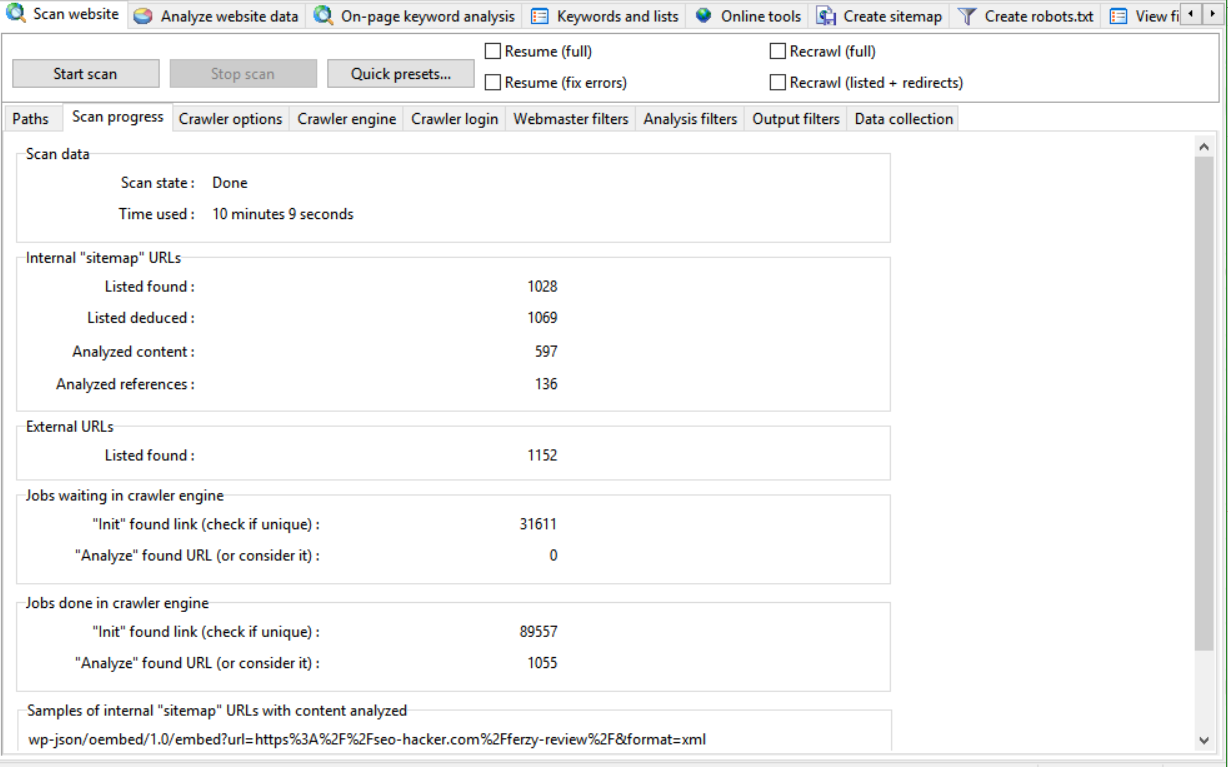
Task: Switch to the Crawler options tab
Action: point(230,119)
